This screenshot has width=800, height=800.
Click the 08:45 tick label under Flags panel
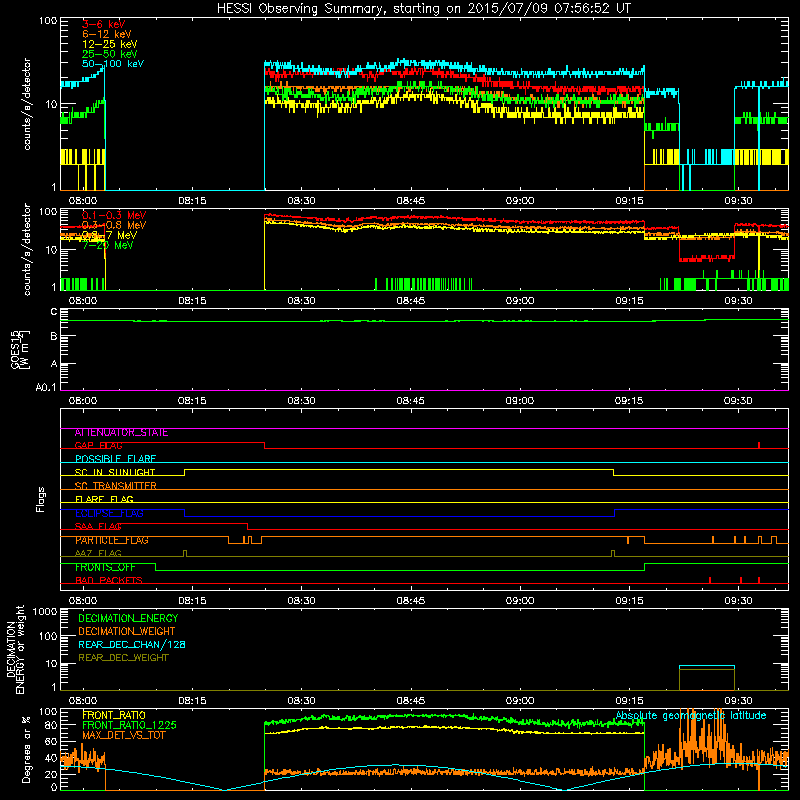(x=411, y=601)
